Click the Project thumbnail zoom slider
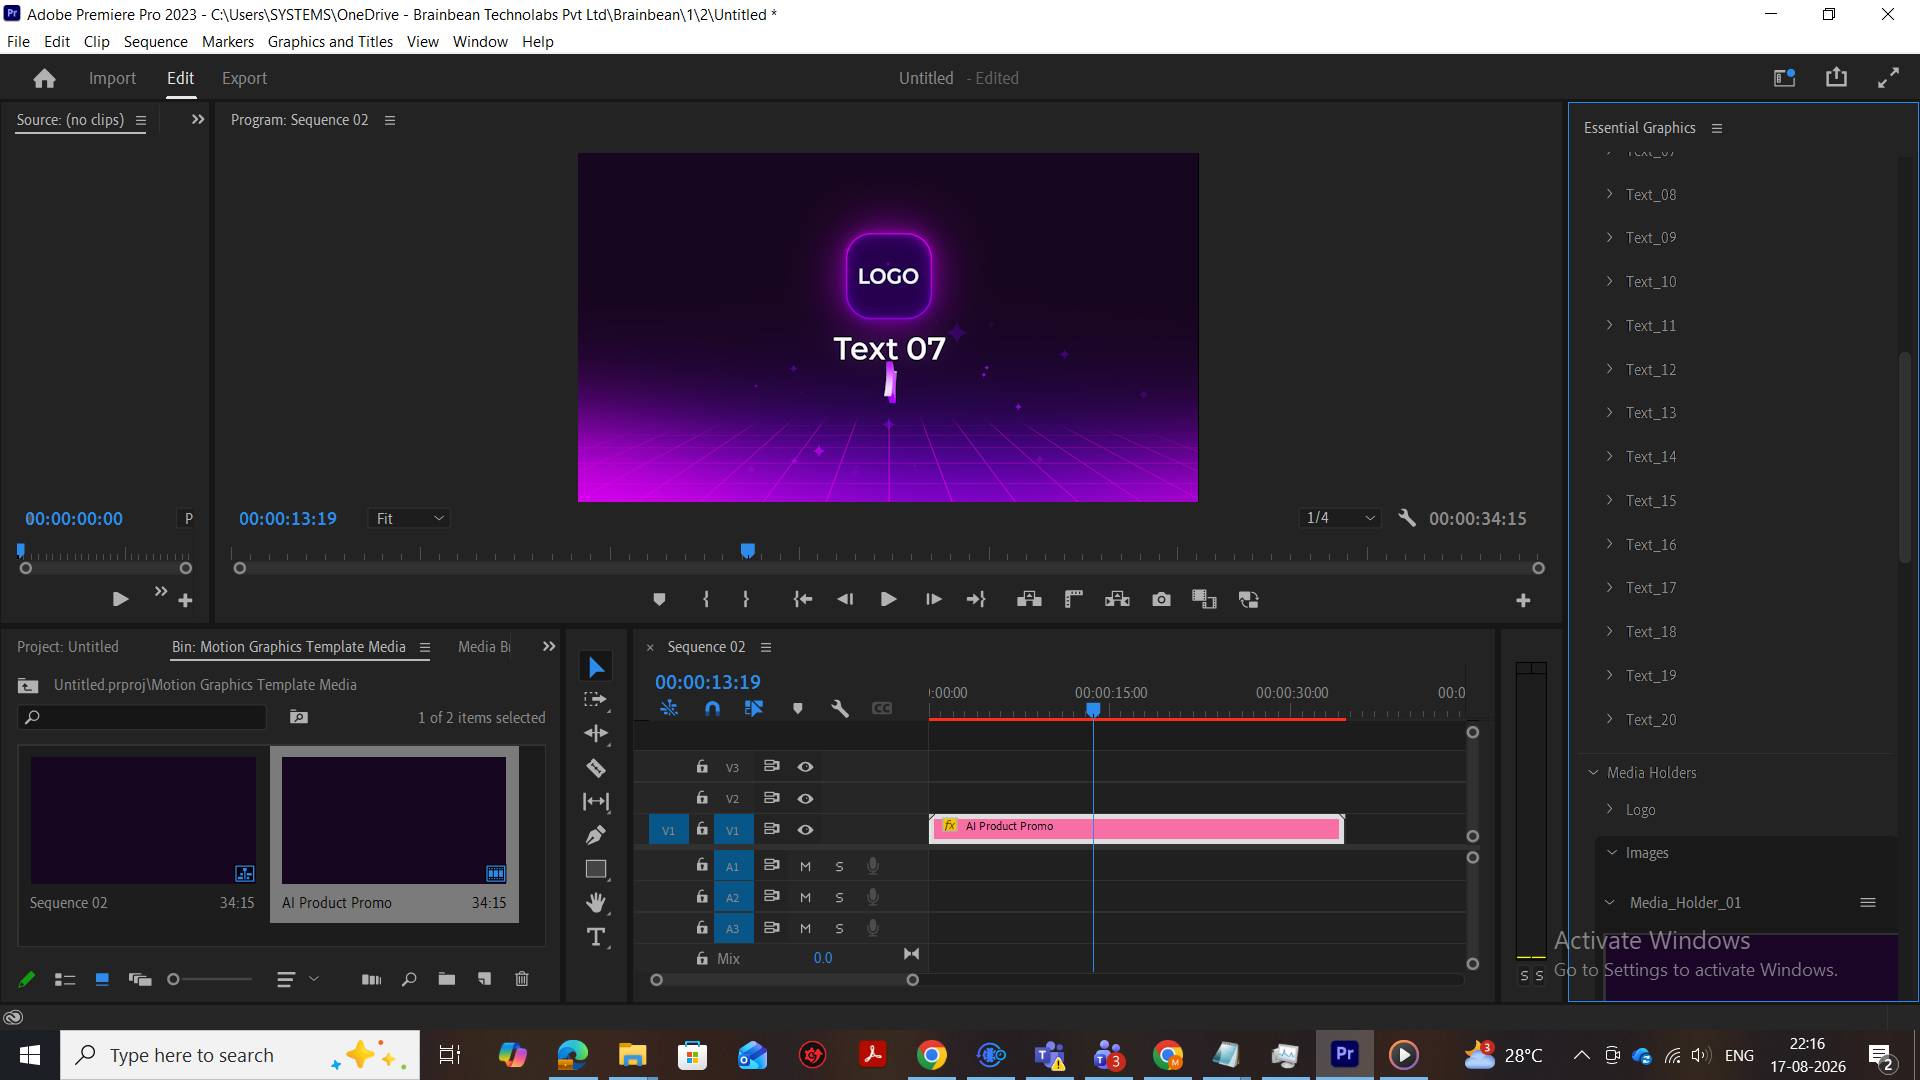Screen dimensions: 1920x1080 (210, 979)
